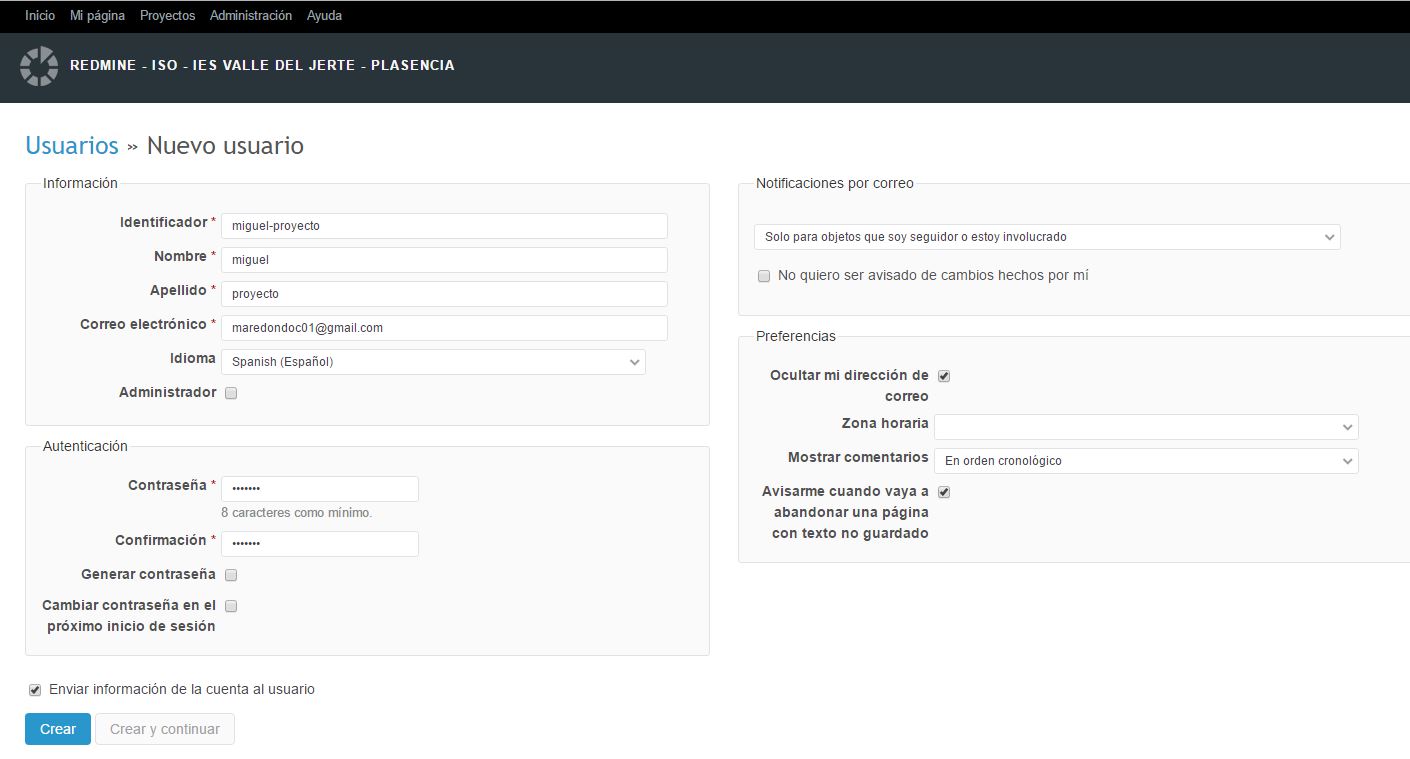Image resolution: width=1410 pixels, height=759 pixels.
Task: Uncheck Enviar información de la cuenta
Action: [x=35, y=690]
